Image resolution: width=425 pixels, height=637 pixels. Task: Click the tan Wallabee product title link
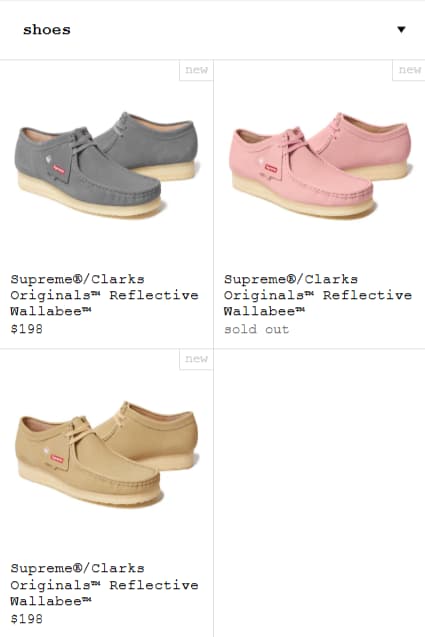(x=104, y=585)
